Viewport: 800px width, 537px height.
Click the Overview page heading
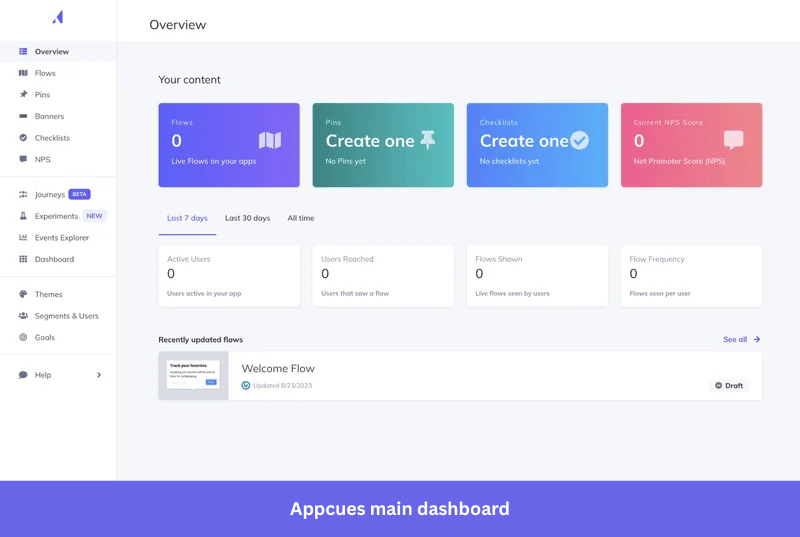pyautogui.click(x=178, y=24)
